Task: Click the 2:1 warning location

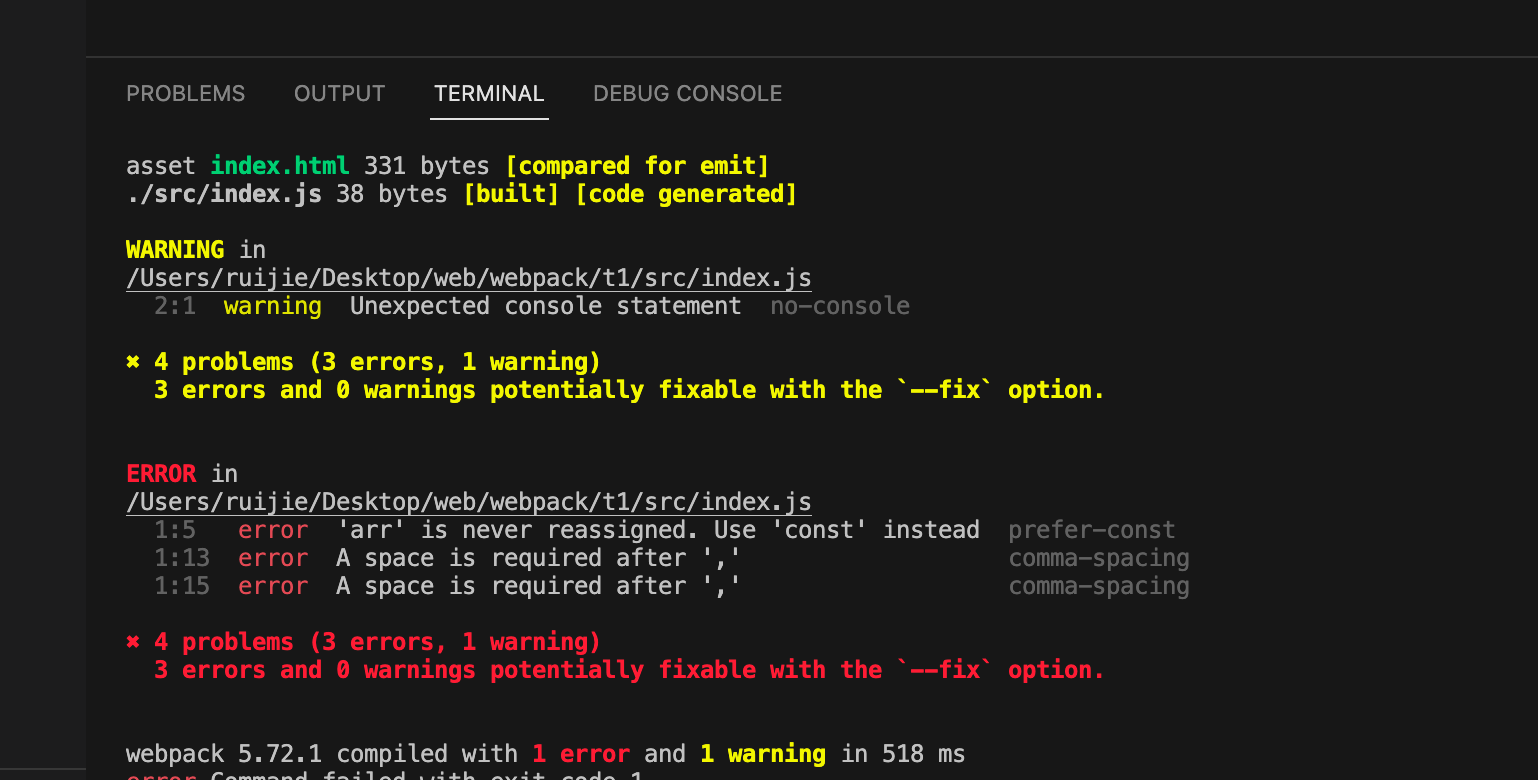Action: click(175, 306)
